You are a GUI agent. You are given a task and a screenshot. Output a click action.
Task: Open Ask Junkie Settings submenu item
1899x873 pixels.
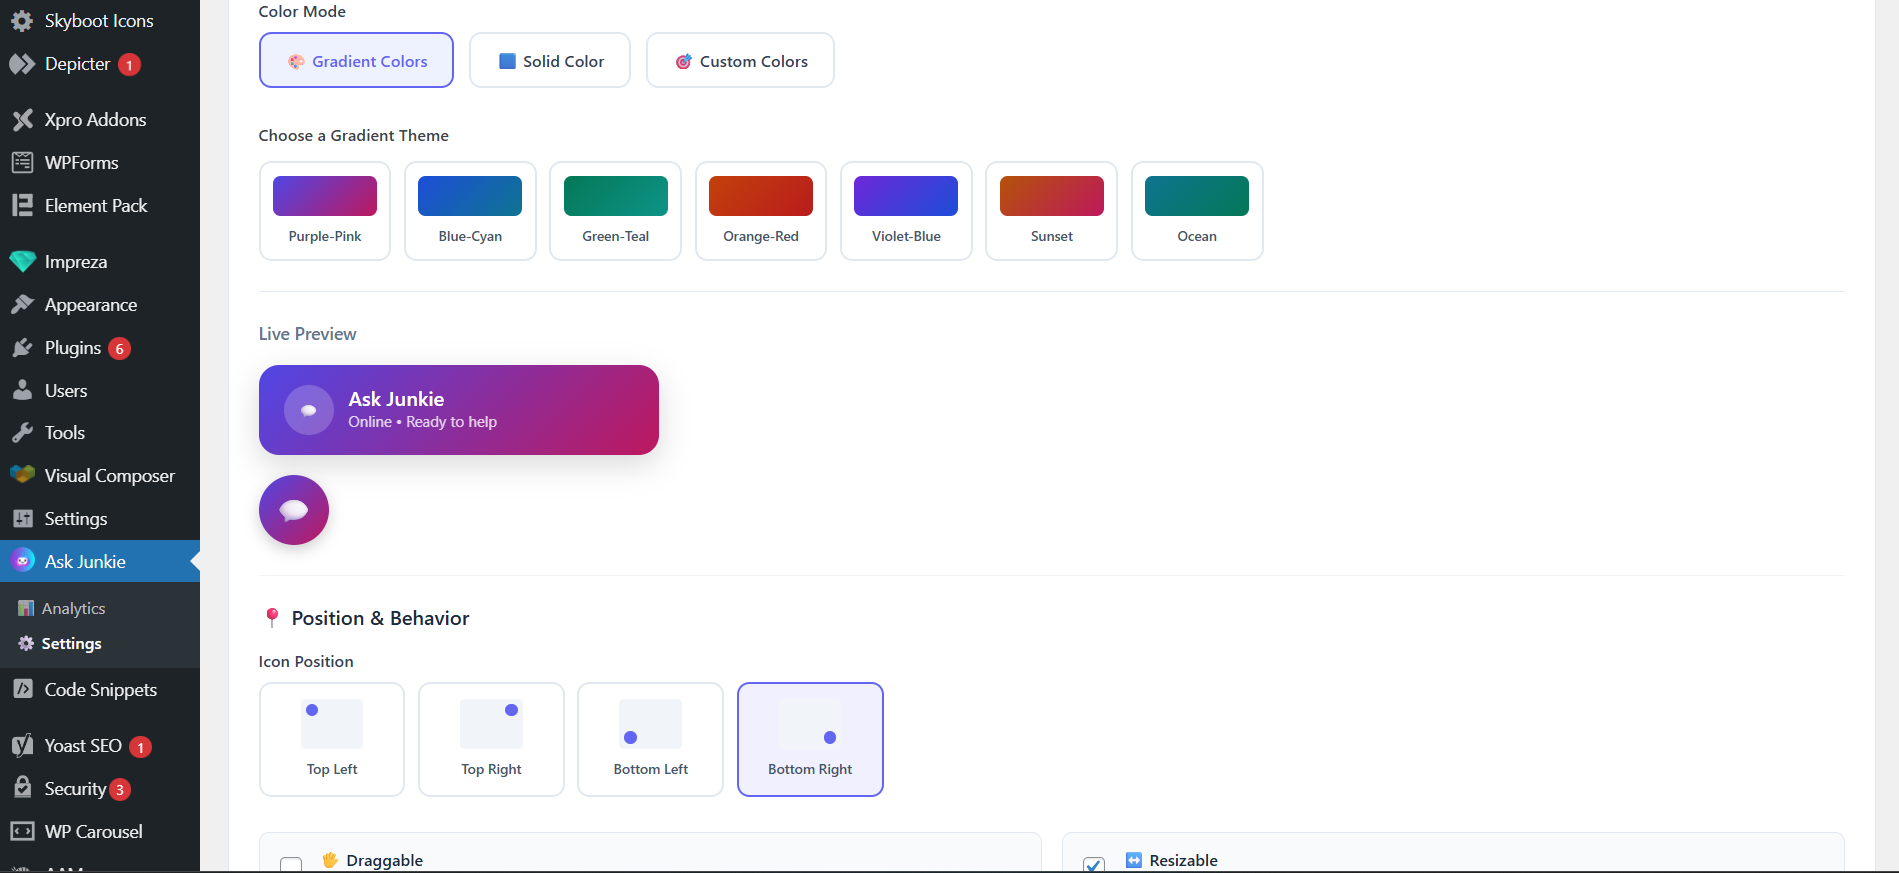pyautogui.click(x=100, y=644)
